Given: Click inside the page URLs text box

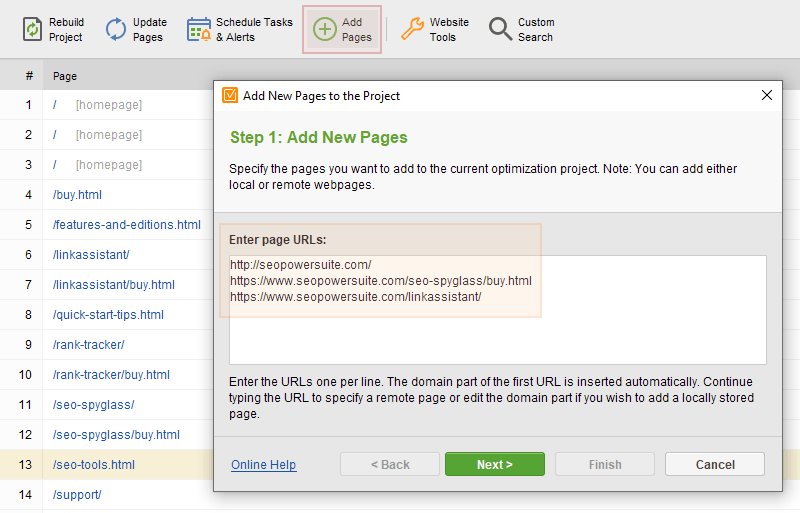Looking at the screenshot, I should click(x=497, y=310).
